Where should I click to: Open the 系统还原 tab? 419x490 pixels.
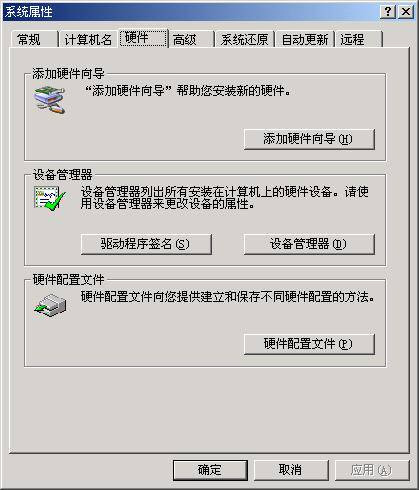point(244,39)
